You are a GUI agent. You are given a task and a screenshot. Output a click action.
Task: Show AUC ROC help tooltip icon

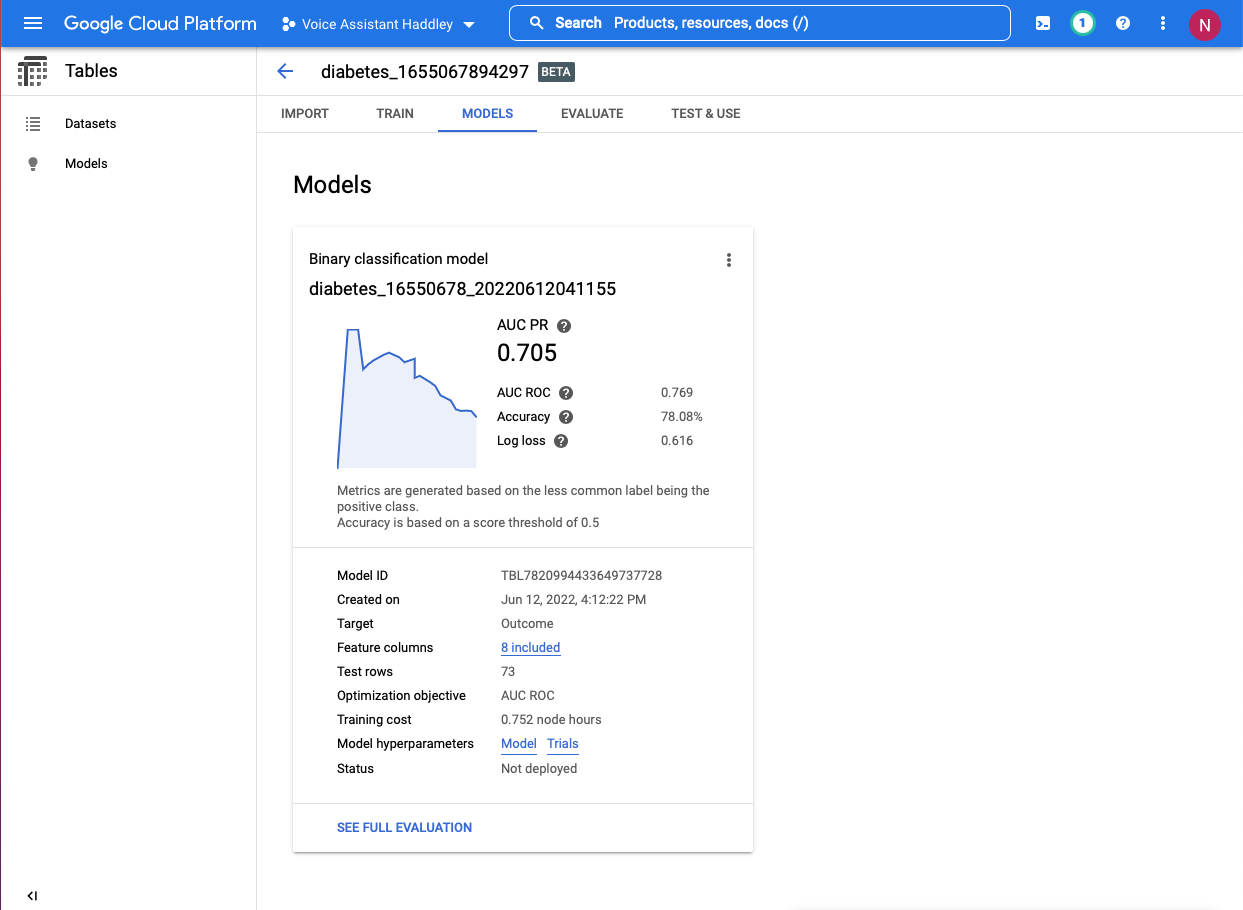(566, 393)
